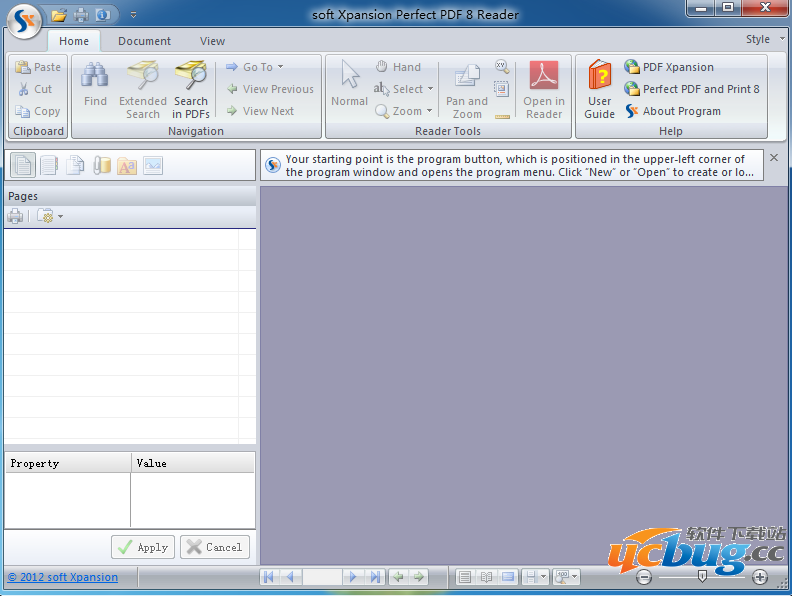Click the snapshot icon in Reader Tools
This screenshot has height=596, width=792.
[x=502, y=89]
